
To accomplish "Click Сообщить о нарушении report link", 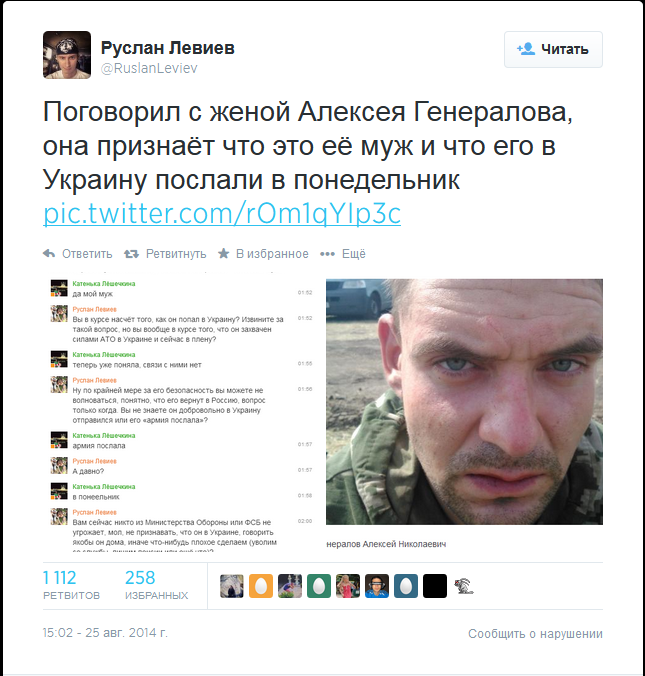I will click(535, 634).
